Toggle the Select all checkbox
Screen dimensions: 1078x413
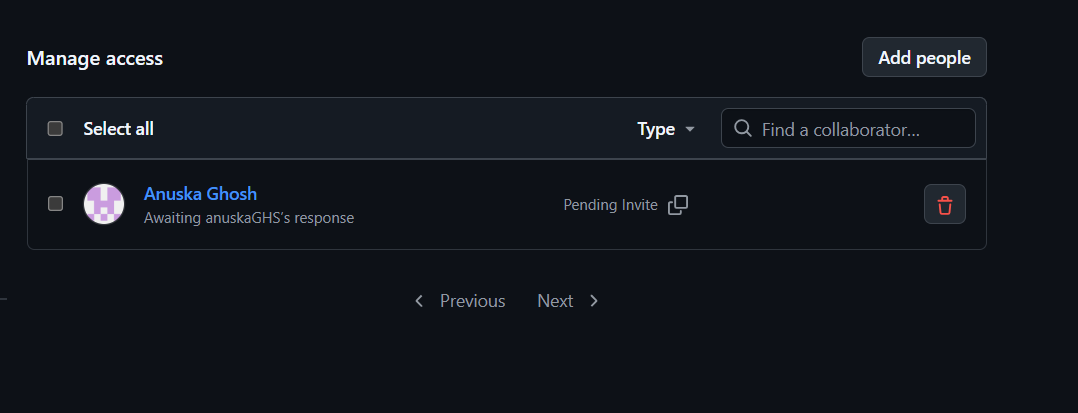tap(56, 128)
